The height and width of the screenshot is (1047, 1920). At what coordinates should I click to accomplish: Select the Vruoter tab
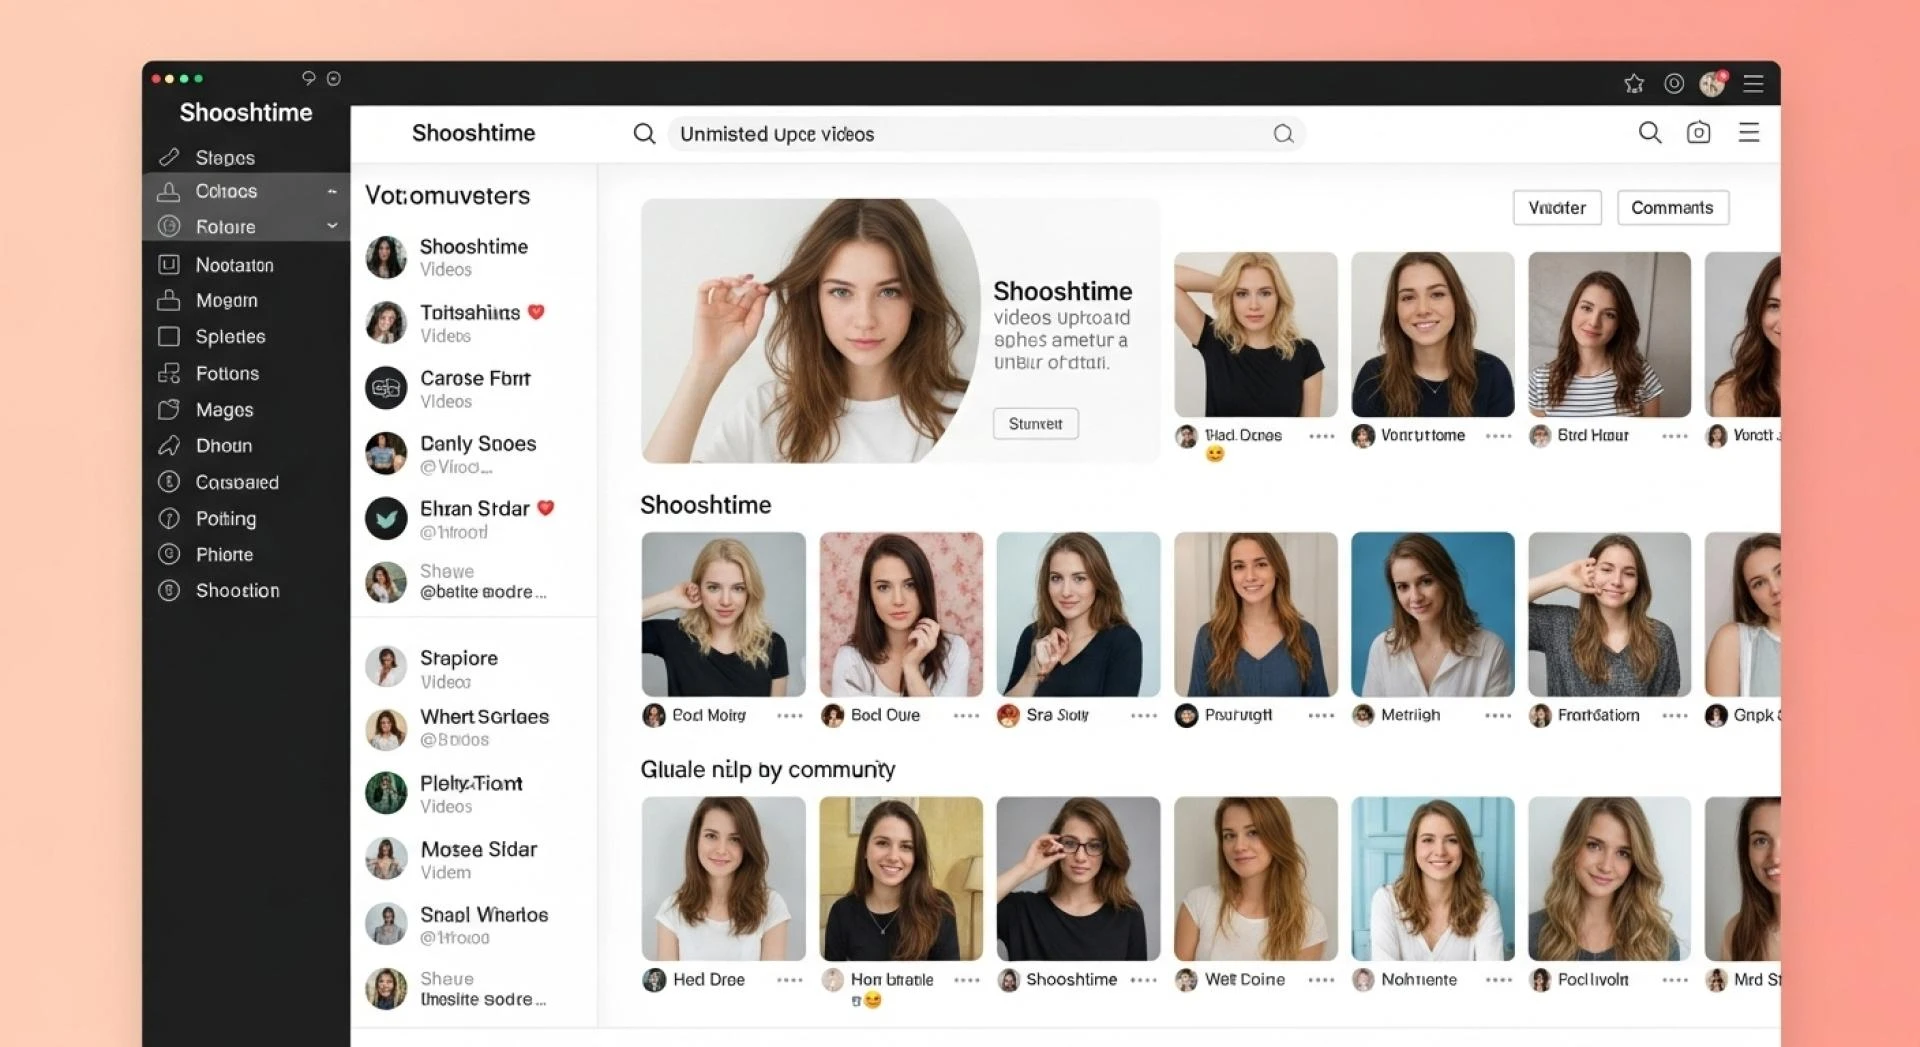tap(1556, 208)
